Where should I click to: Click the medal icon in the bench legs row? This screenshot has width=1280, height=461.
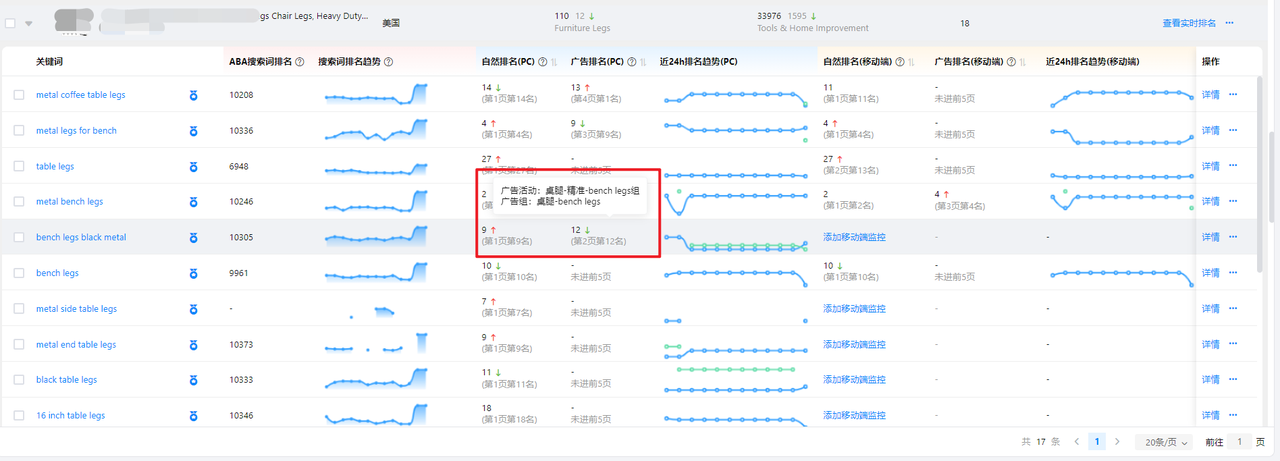coord(194,273)
